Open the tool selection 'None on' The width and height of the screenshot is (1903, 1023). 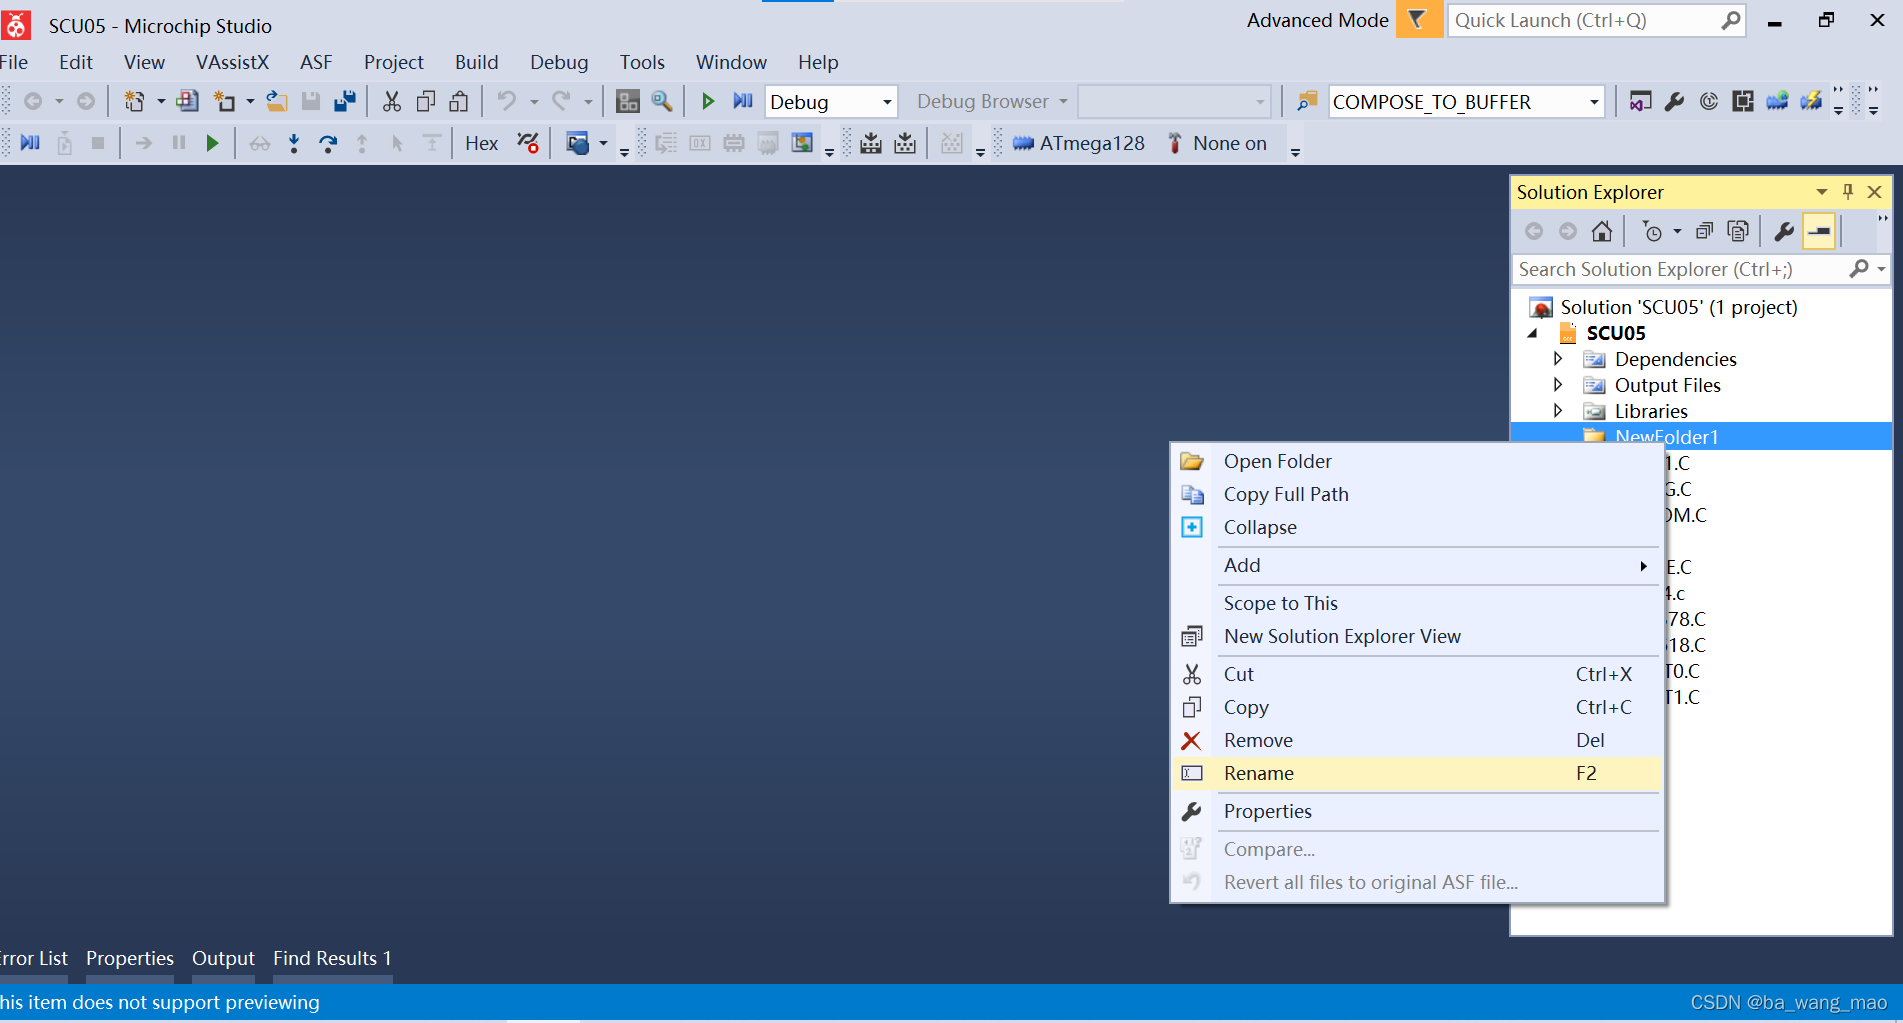[x=1217, y=143]
